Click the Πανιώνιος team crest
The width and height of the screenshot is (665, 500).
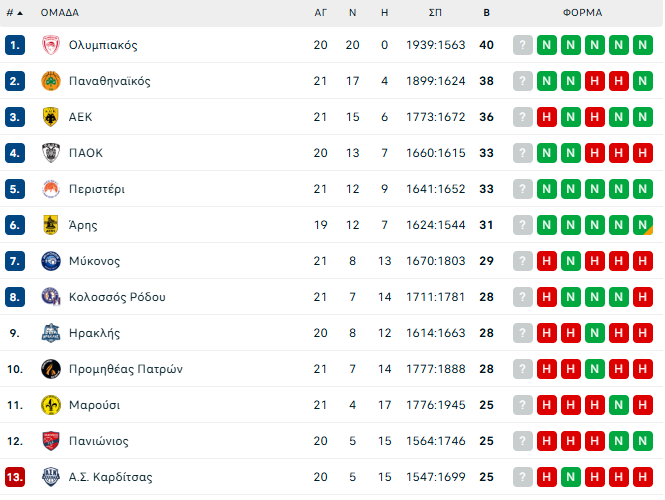pyautogui.click(x=51, y=441)
